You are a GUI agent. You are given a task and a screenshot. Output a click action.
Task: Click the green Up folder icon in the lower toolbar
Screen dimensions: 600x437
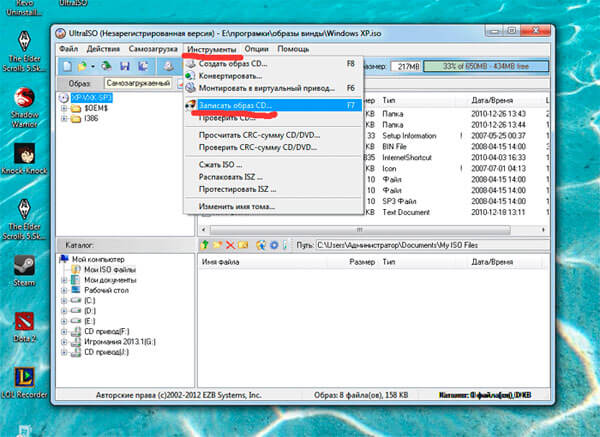(205, 245)
